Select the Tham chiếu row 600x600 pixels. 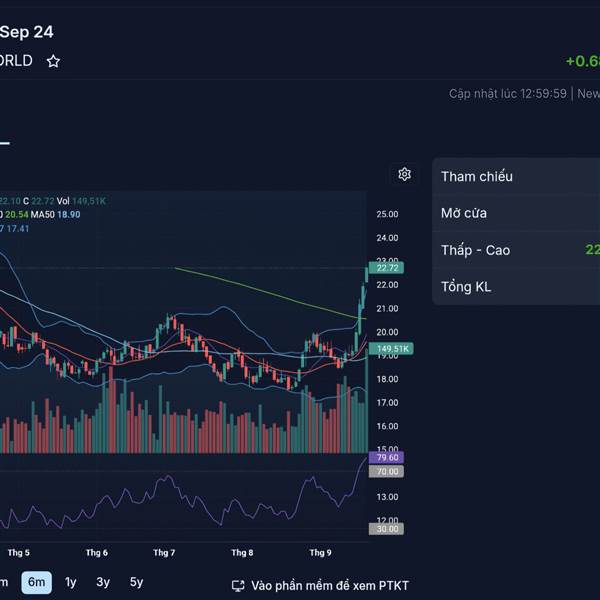(515, 176)
